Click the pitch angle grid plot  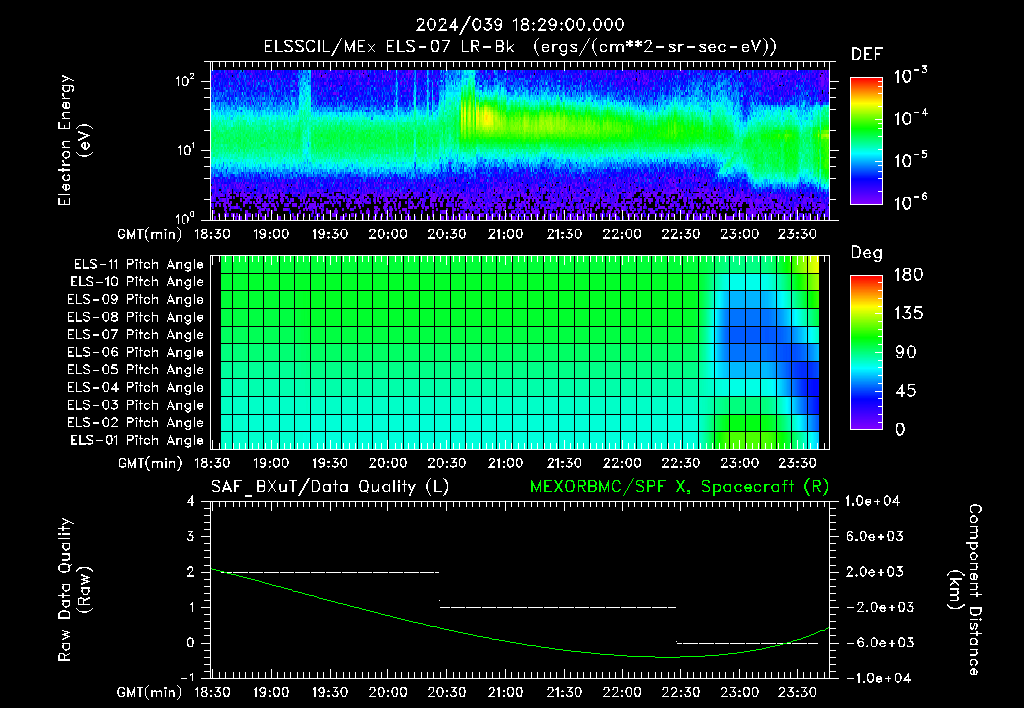[520, 352]
